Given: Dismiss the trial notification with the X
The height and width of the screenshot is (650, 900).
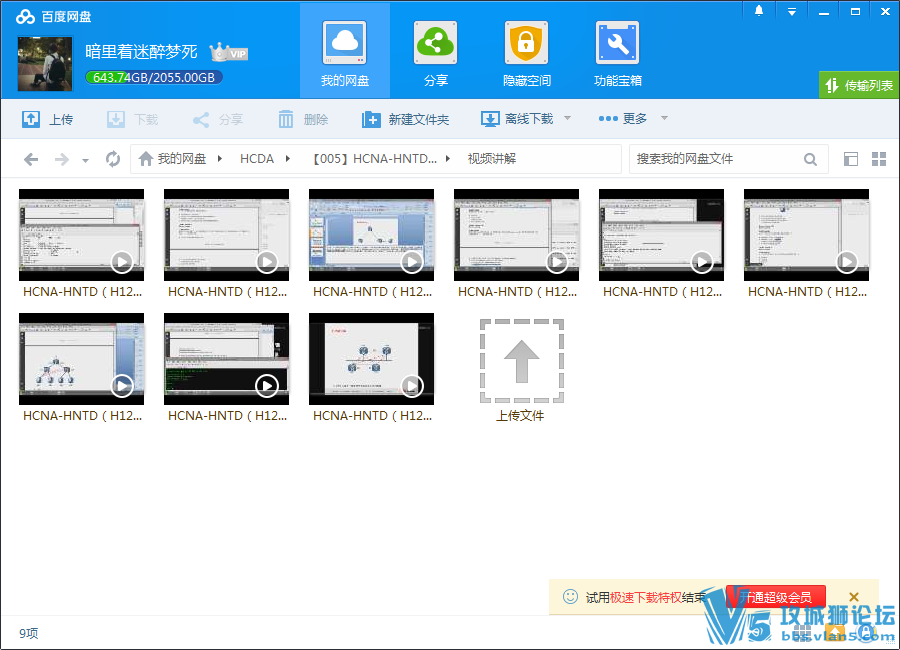Looking at the screenshot, I should point(854,597).
